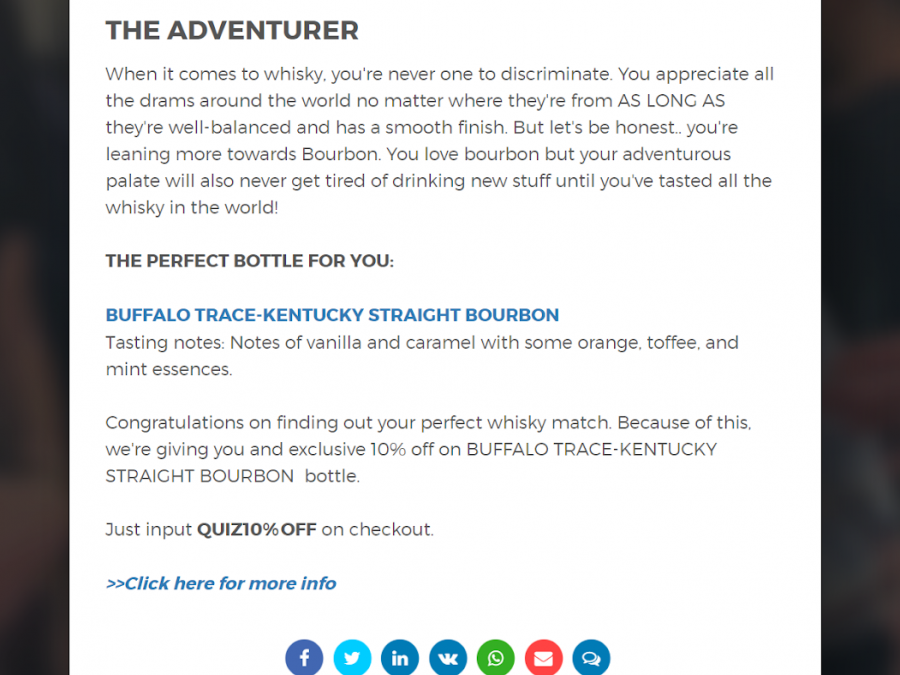Share the result on Facebook
The image size is (900, 675).
tap(304, 658)
